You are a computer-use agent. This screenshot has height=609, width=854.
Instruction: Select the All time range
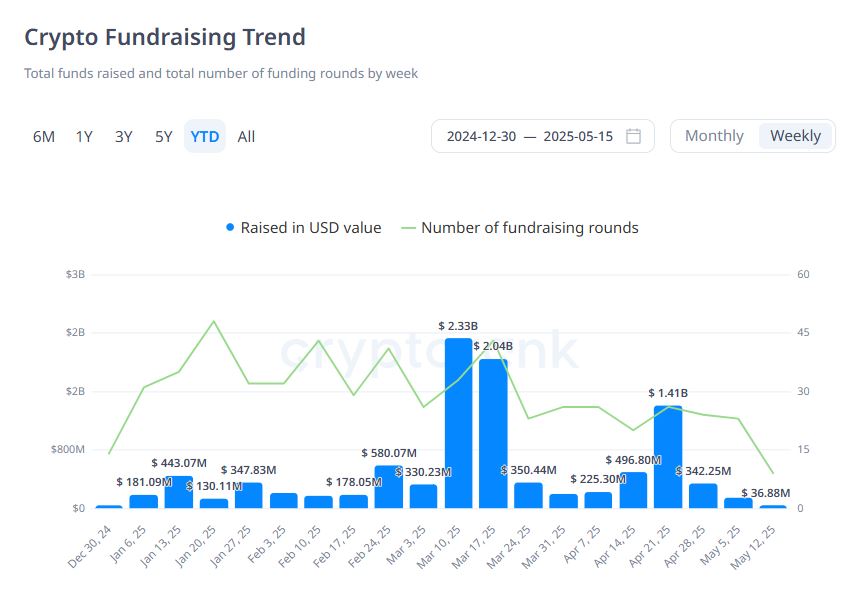point(246,137)
